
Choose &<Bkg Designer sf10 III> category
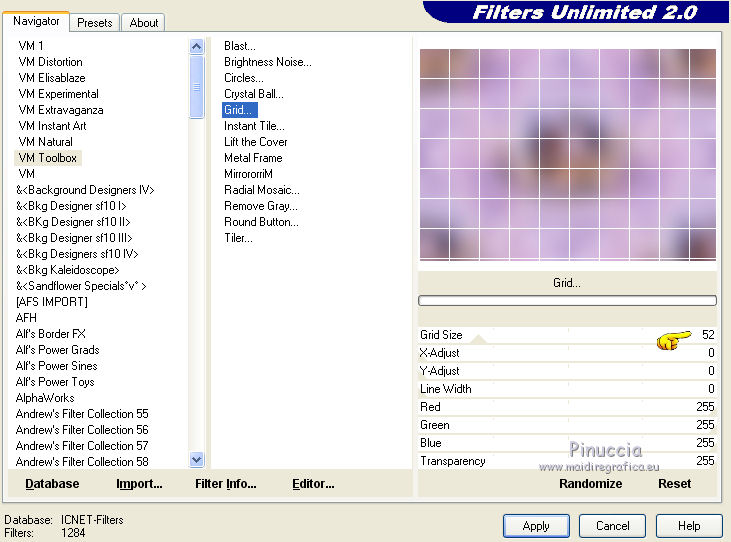74,238
